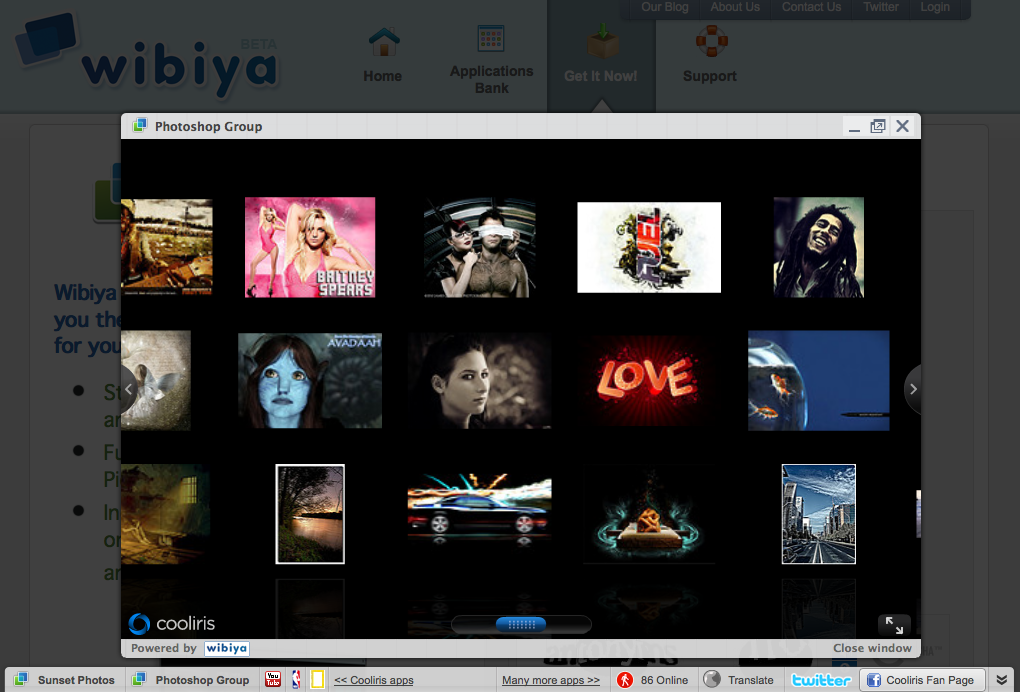This screenshot has height=692, width=1020.
Task: Click the Cooliris logo
Action: coord(172,624)
